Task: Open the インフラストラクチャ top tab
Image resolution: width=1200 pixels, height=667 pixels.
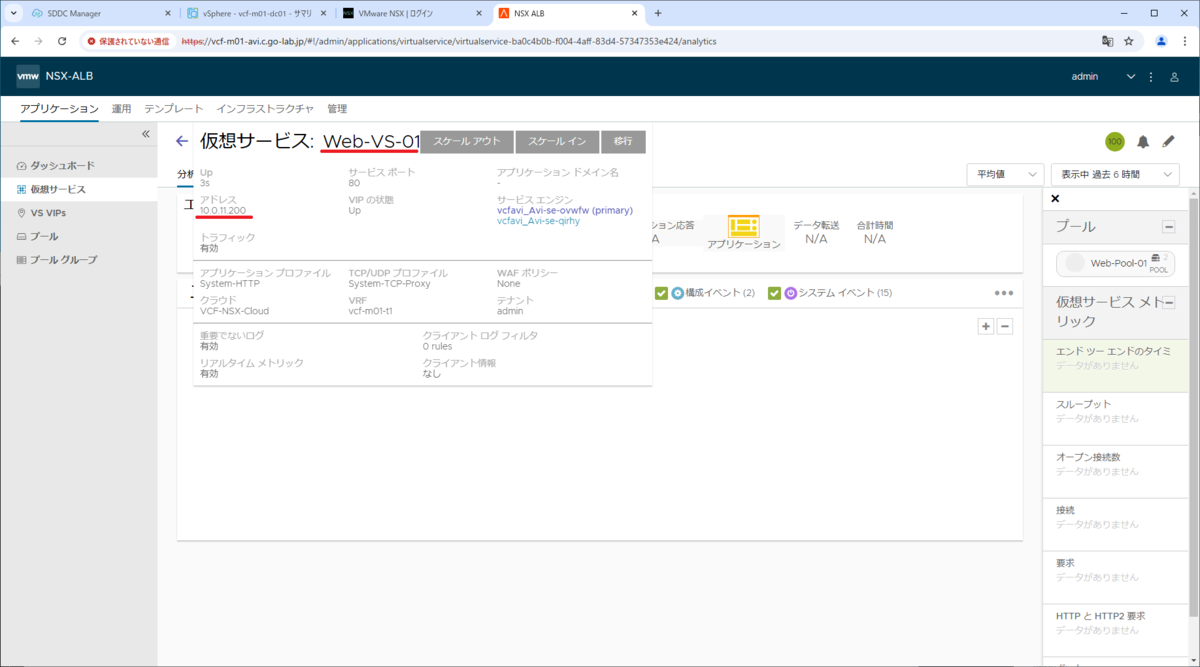Action: pos(265,109)
